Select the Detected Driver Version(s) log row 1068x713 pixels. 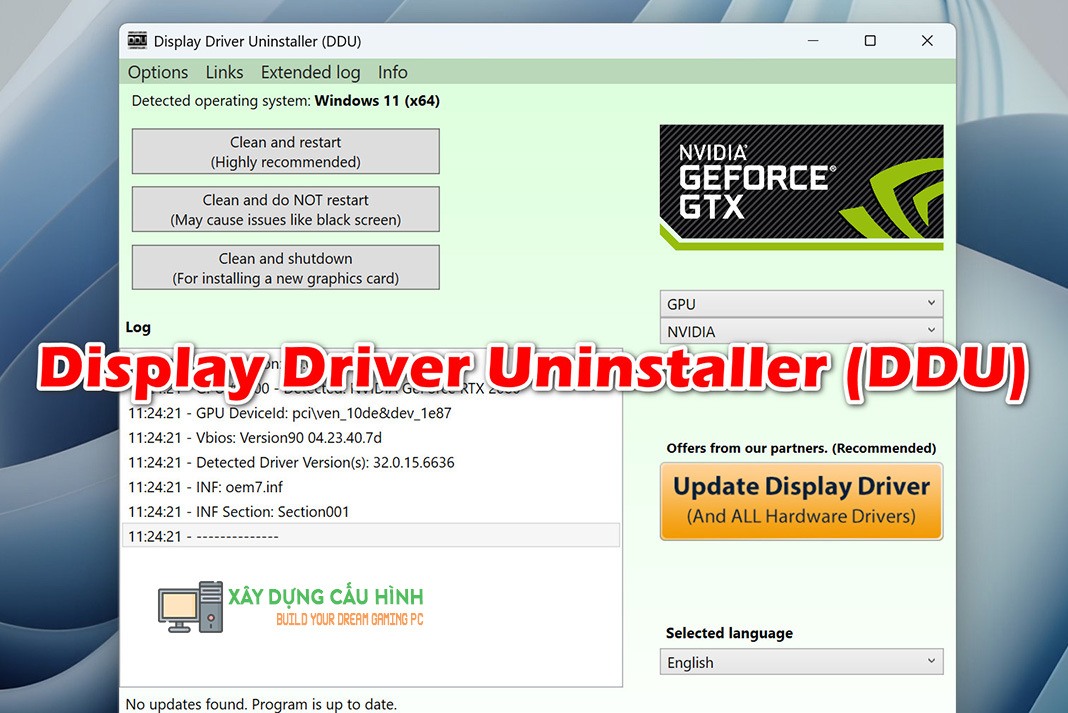coord(371,462)
